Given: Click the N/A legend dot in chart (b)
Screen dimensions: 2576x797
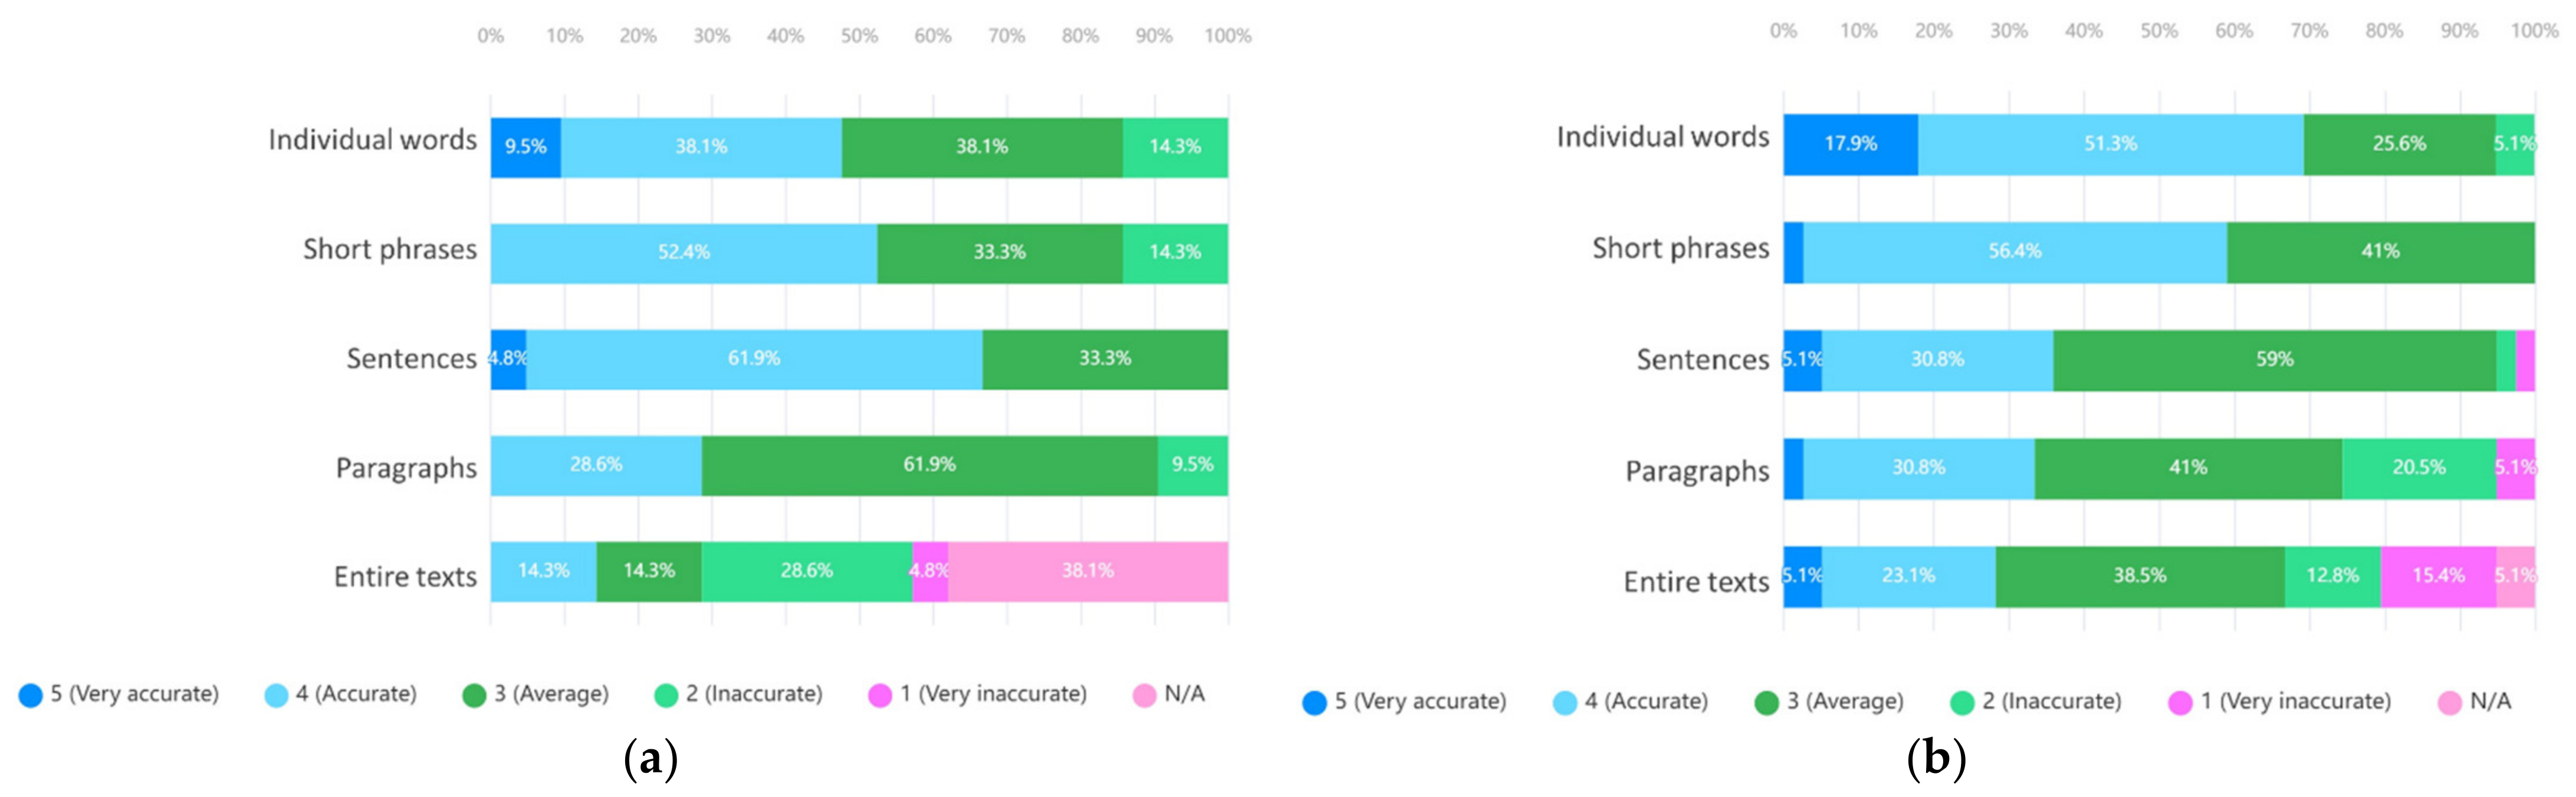Looking at the screenshot, I should [x=2450, y=703].
